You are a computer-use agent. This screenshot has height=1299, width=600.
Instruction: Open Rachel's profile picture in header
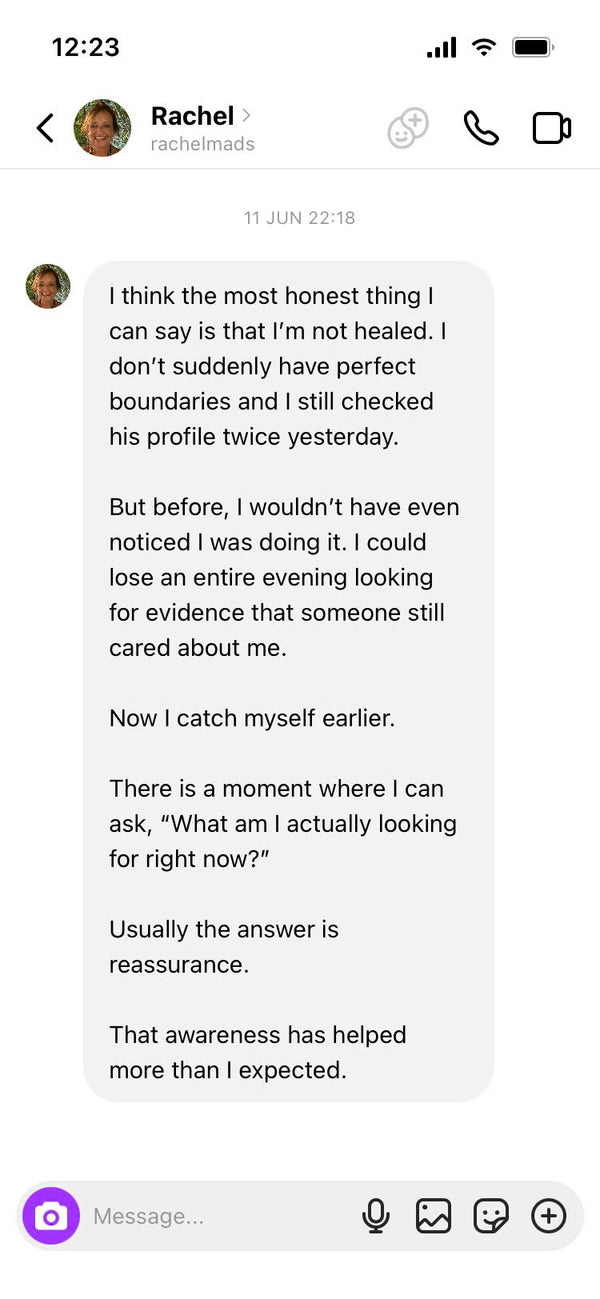coord(102,128)
